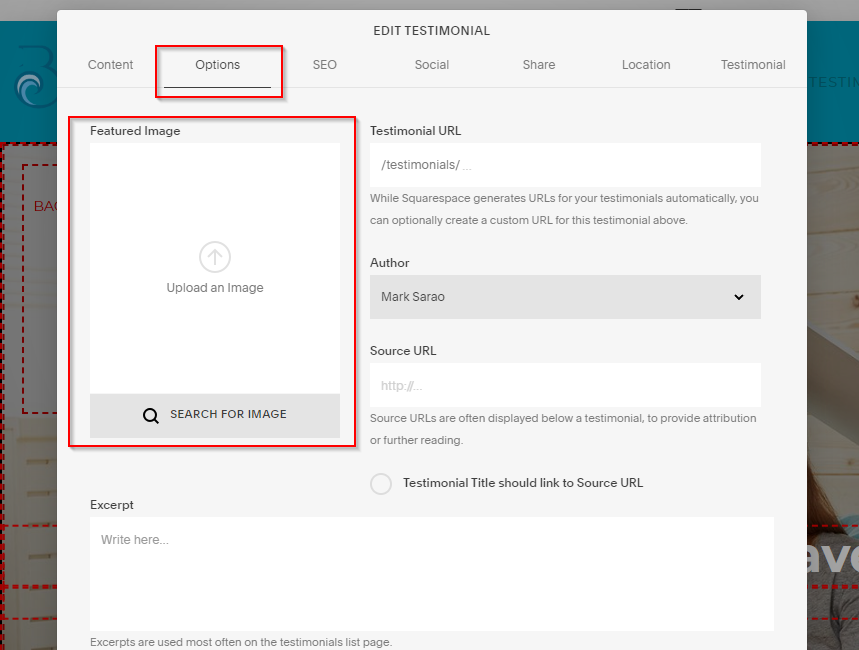Open the Share tab
Screen dimensions: 859x650
pos(538,64)
